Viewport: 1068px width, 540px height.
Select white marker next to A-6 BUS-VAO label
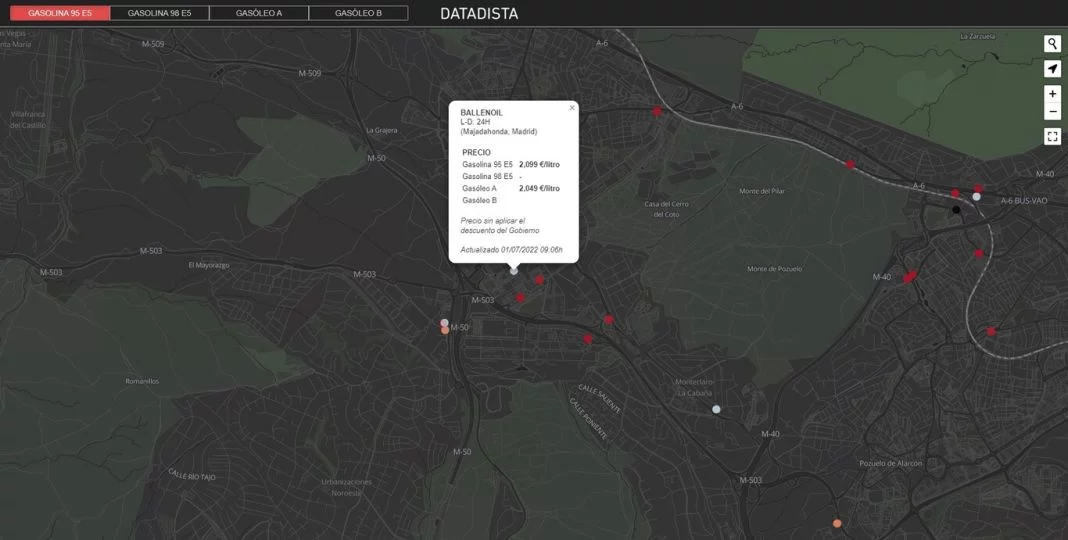pos(976,197)
